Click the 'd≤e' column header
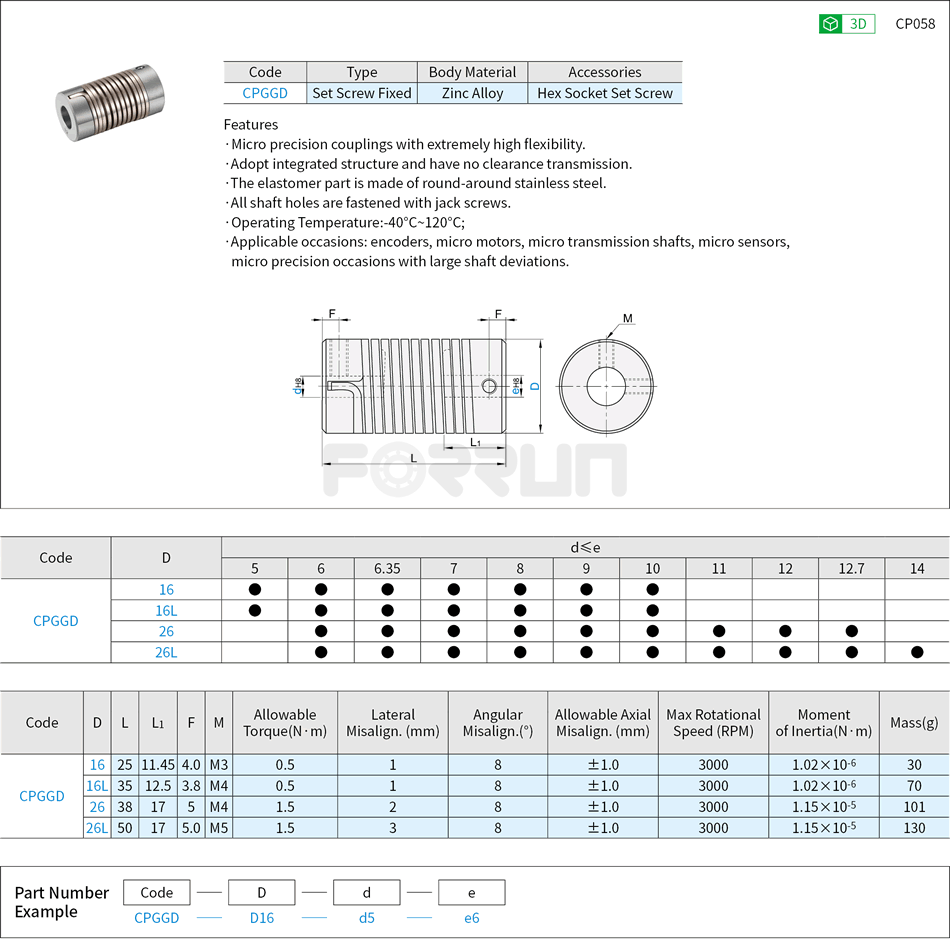This screenshot has height=940, width=950. point(585,547)
